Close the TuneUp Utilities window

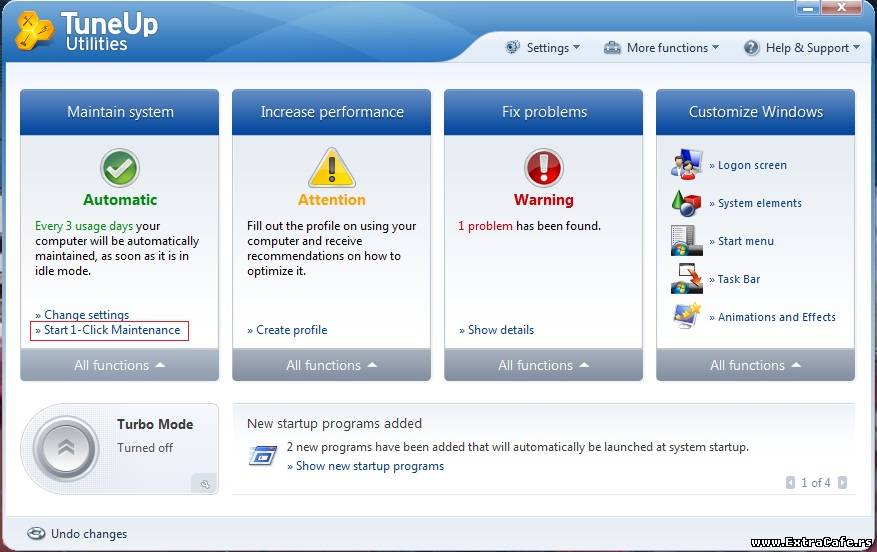(x=842, y=7)
